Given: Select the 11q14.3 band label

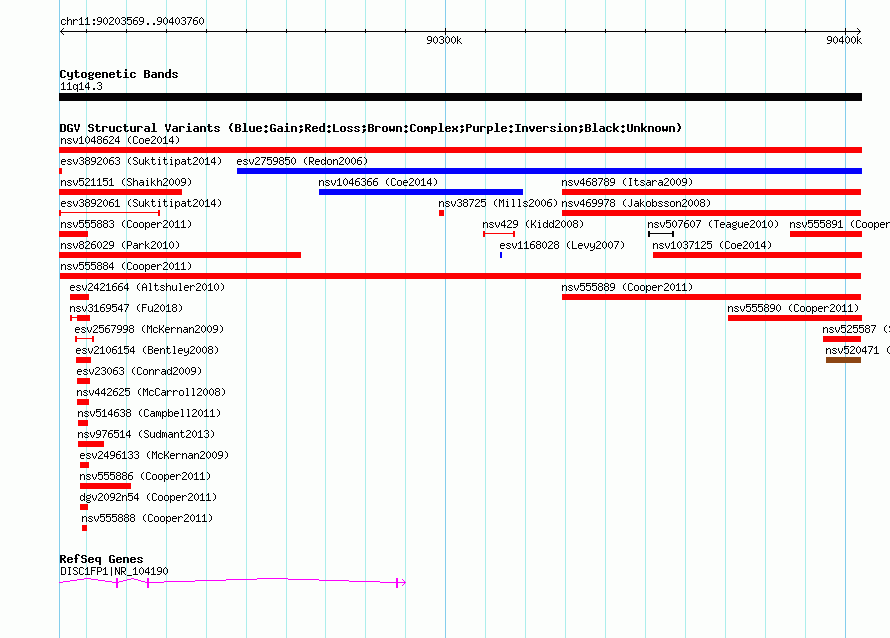Looking at the screenshot, I should coord(81,86).
